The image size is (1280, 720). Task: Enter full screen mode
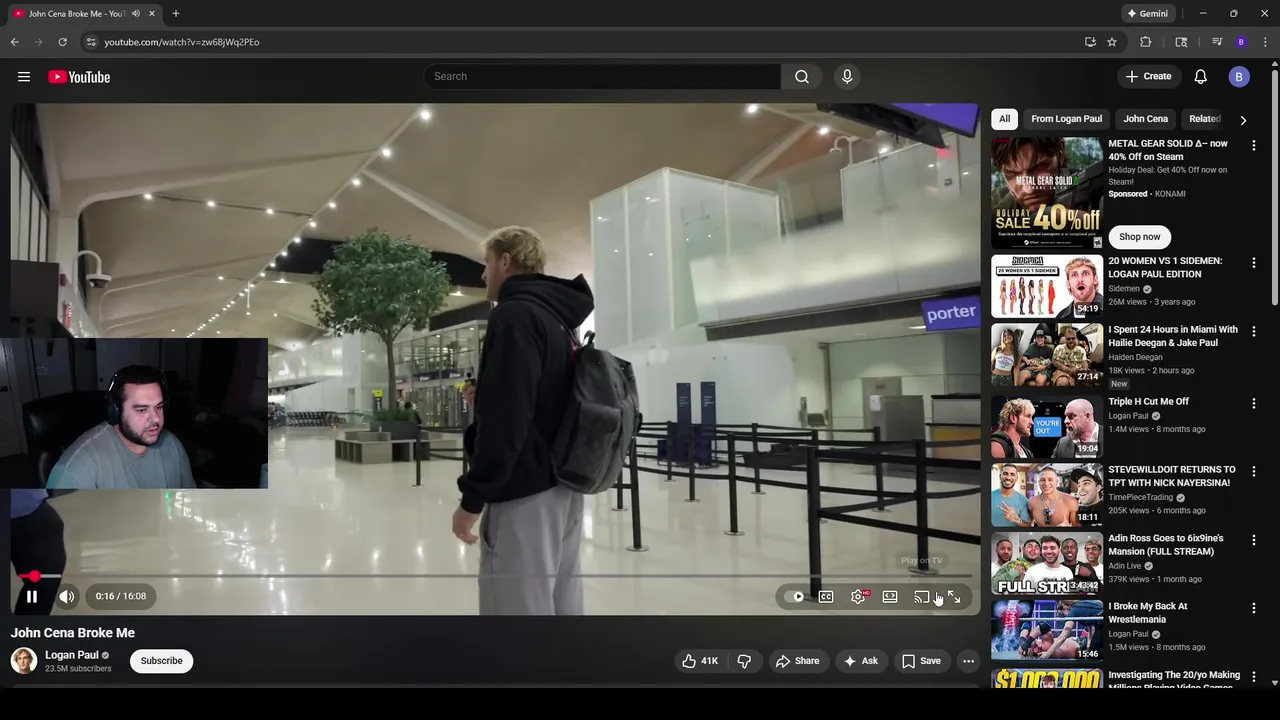pyautogui.click(x=954, y=597)
